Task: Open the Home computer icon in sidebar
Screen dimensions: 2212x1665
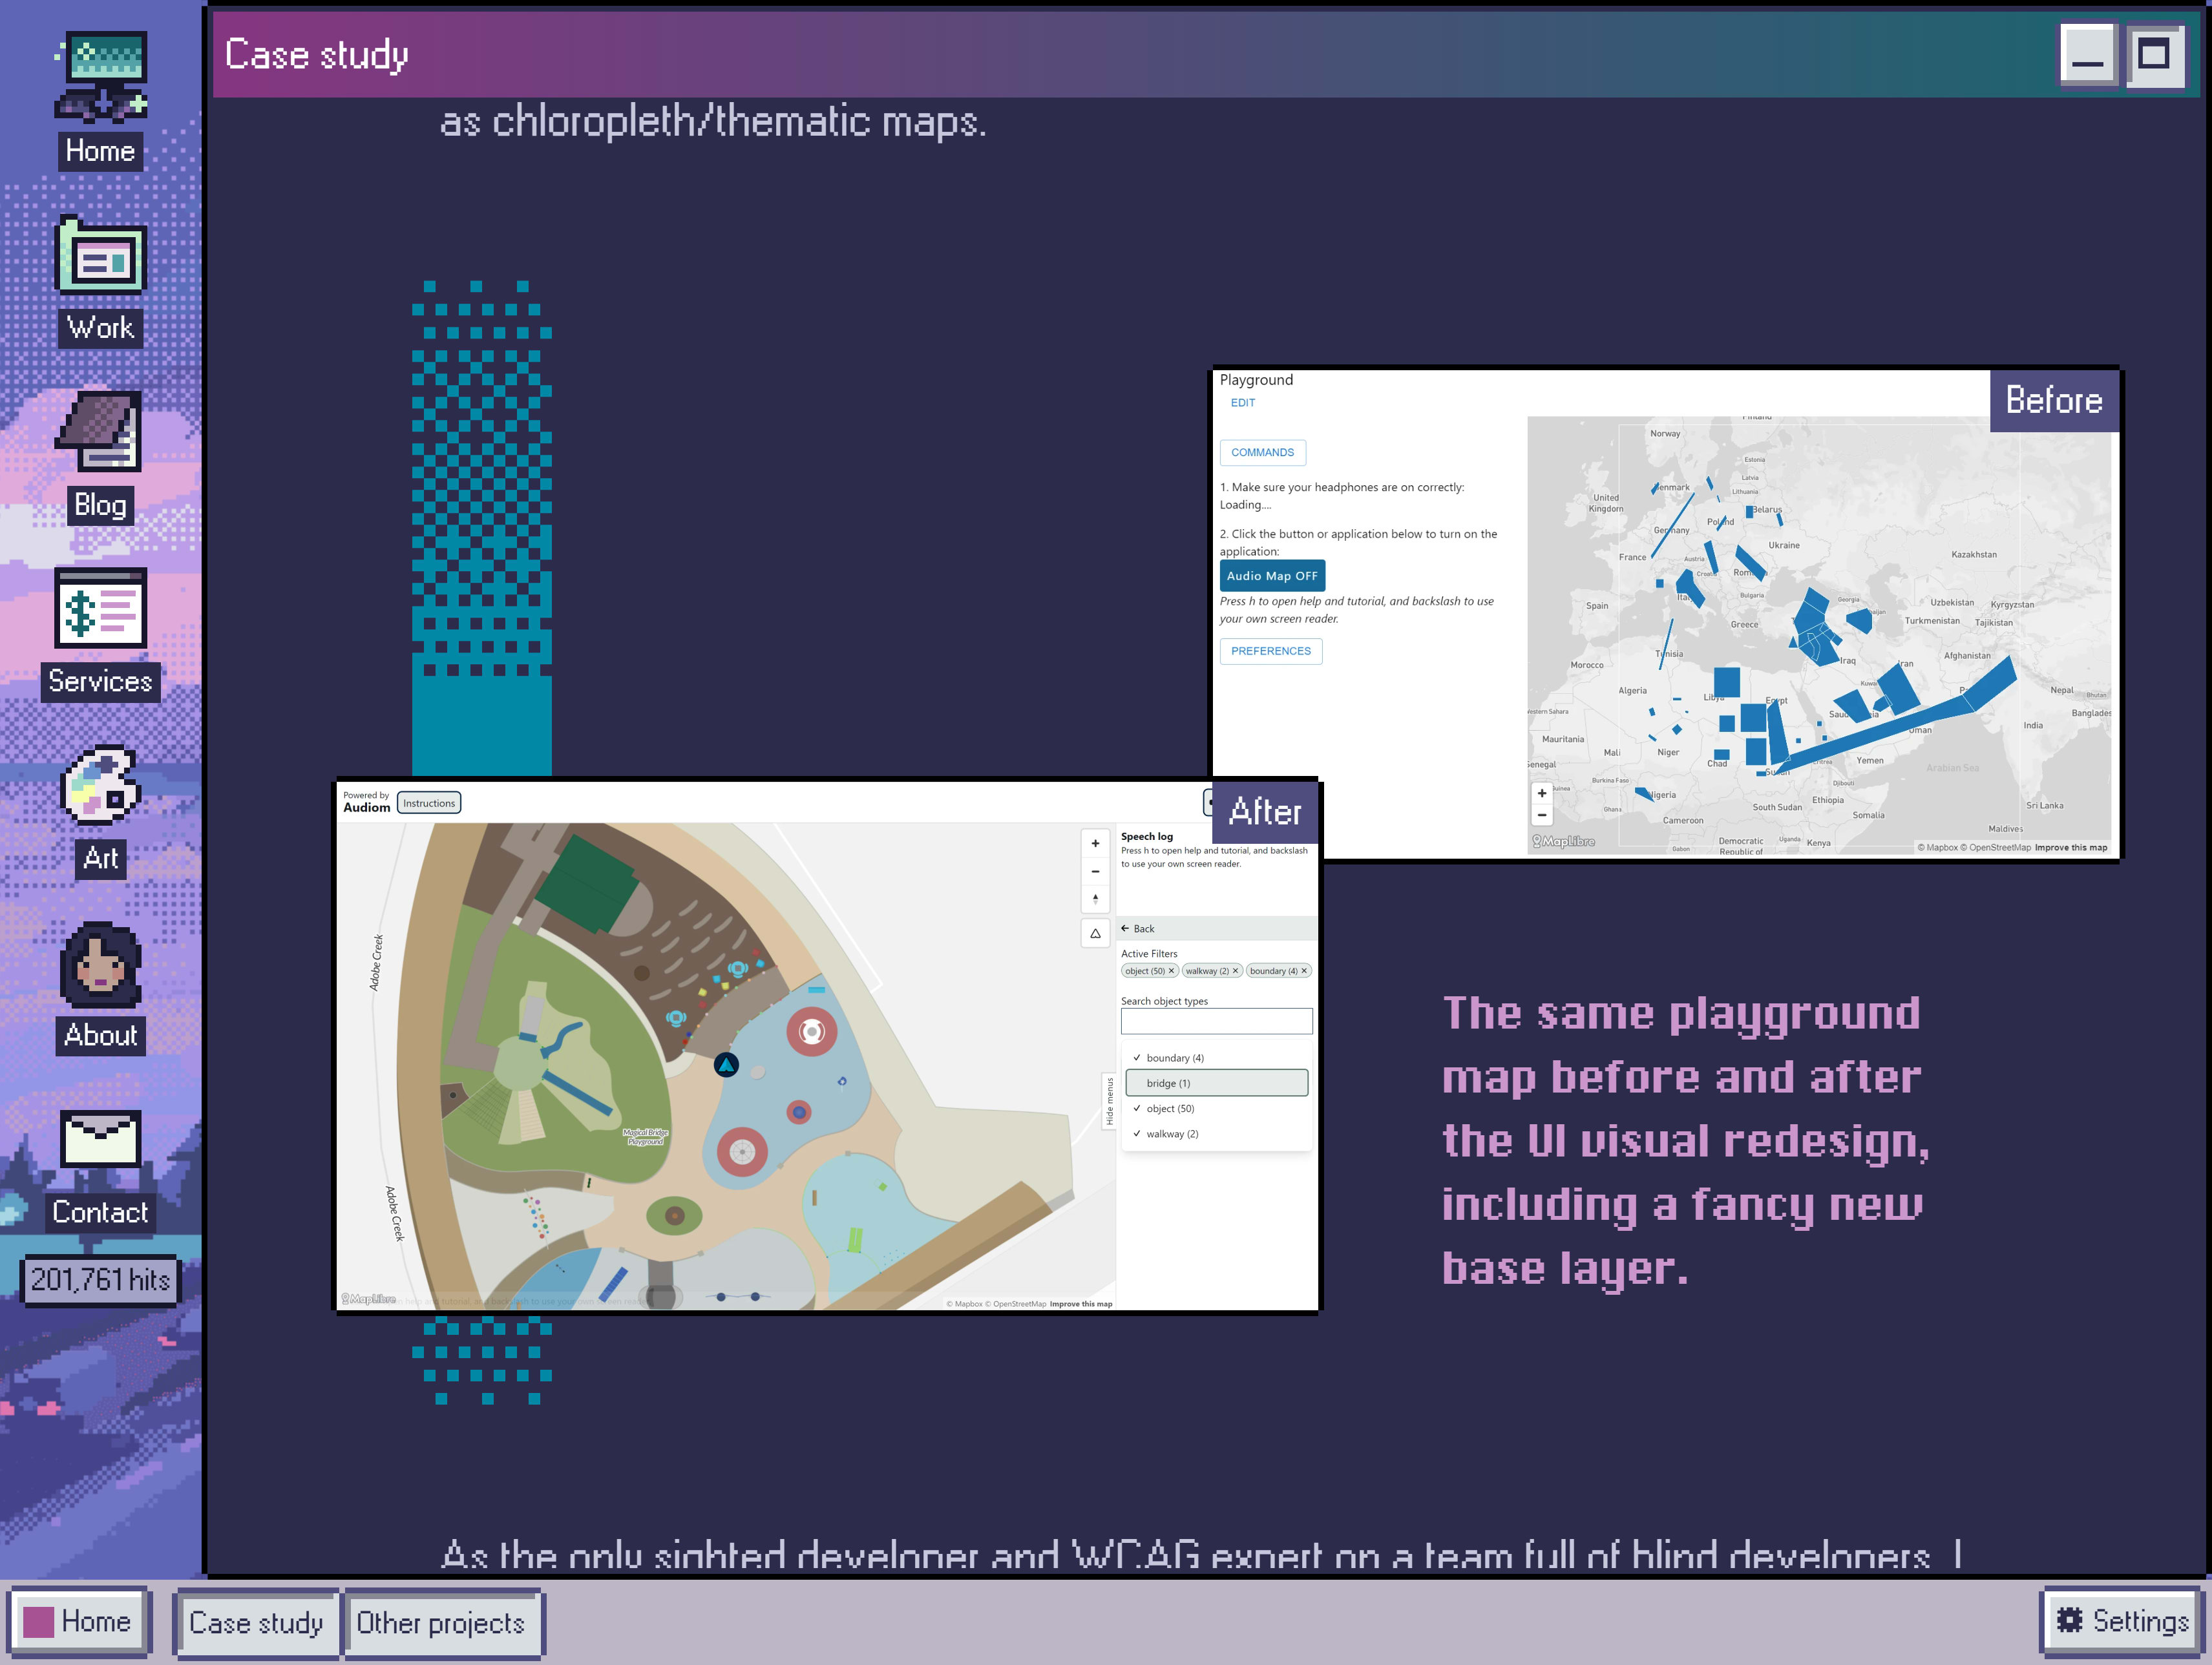Action: click(101, 76)
